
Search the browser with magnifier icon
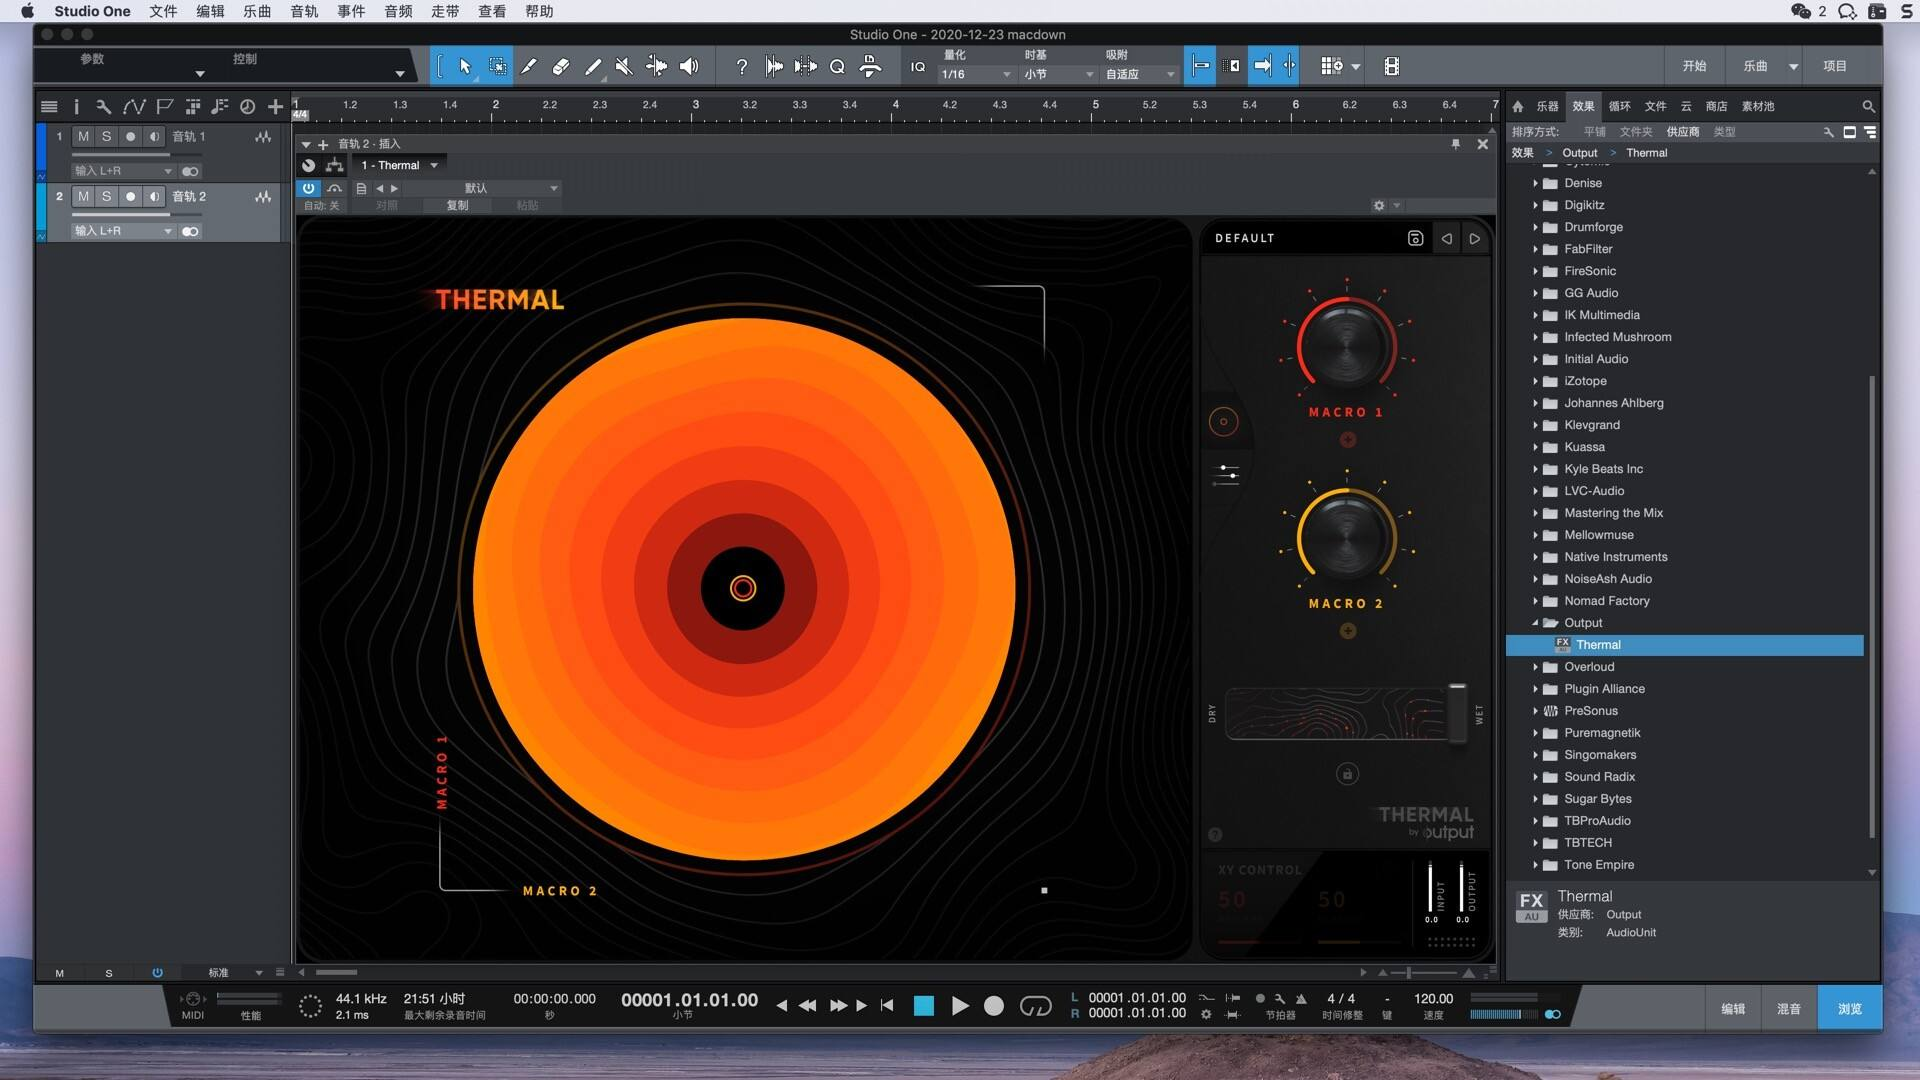tap(1867, 106)
